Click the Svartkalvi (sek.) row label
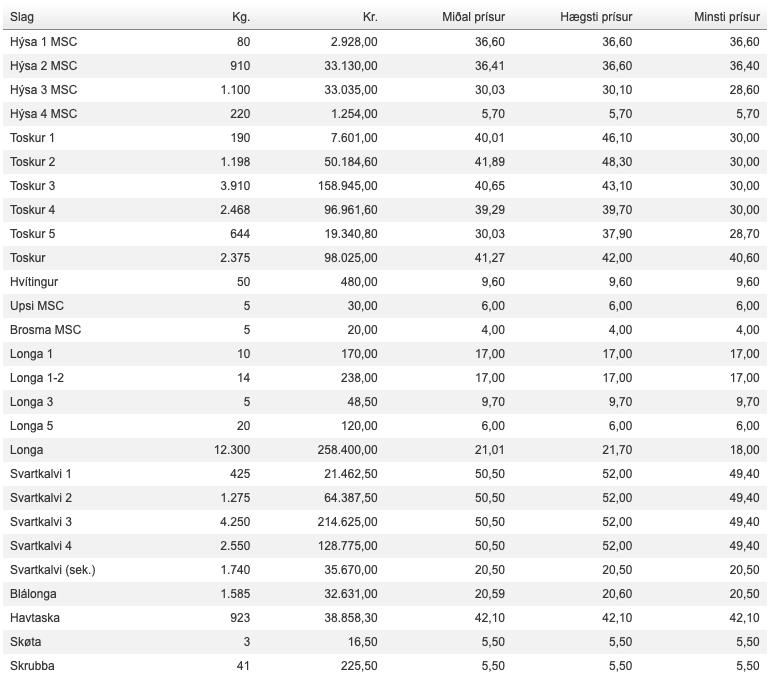The height and width of the screenshot is (686, 777). (52, 570)
